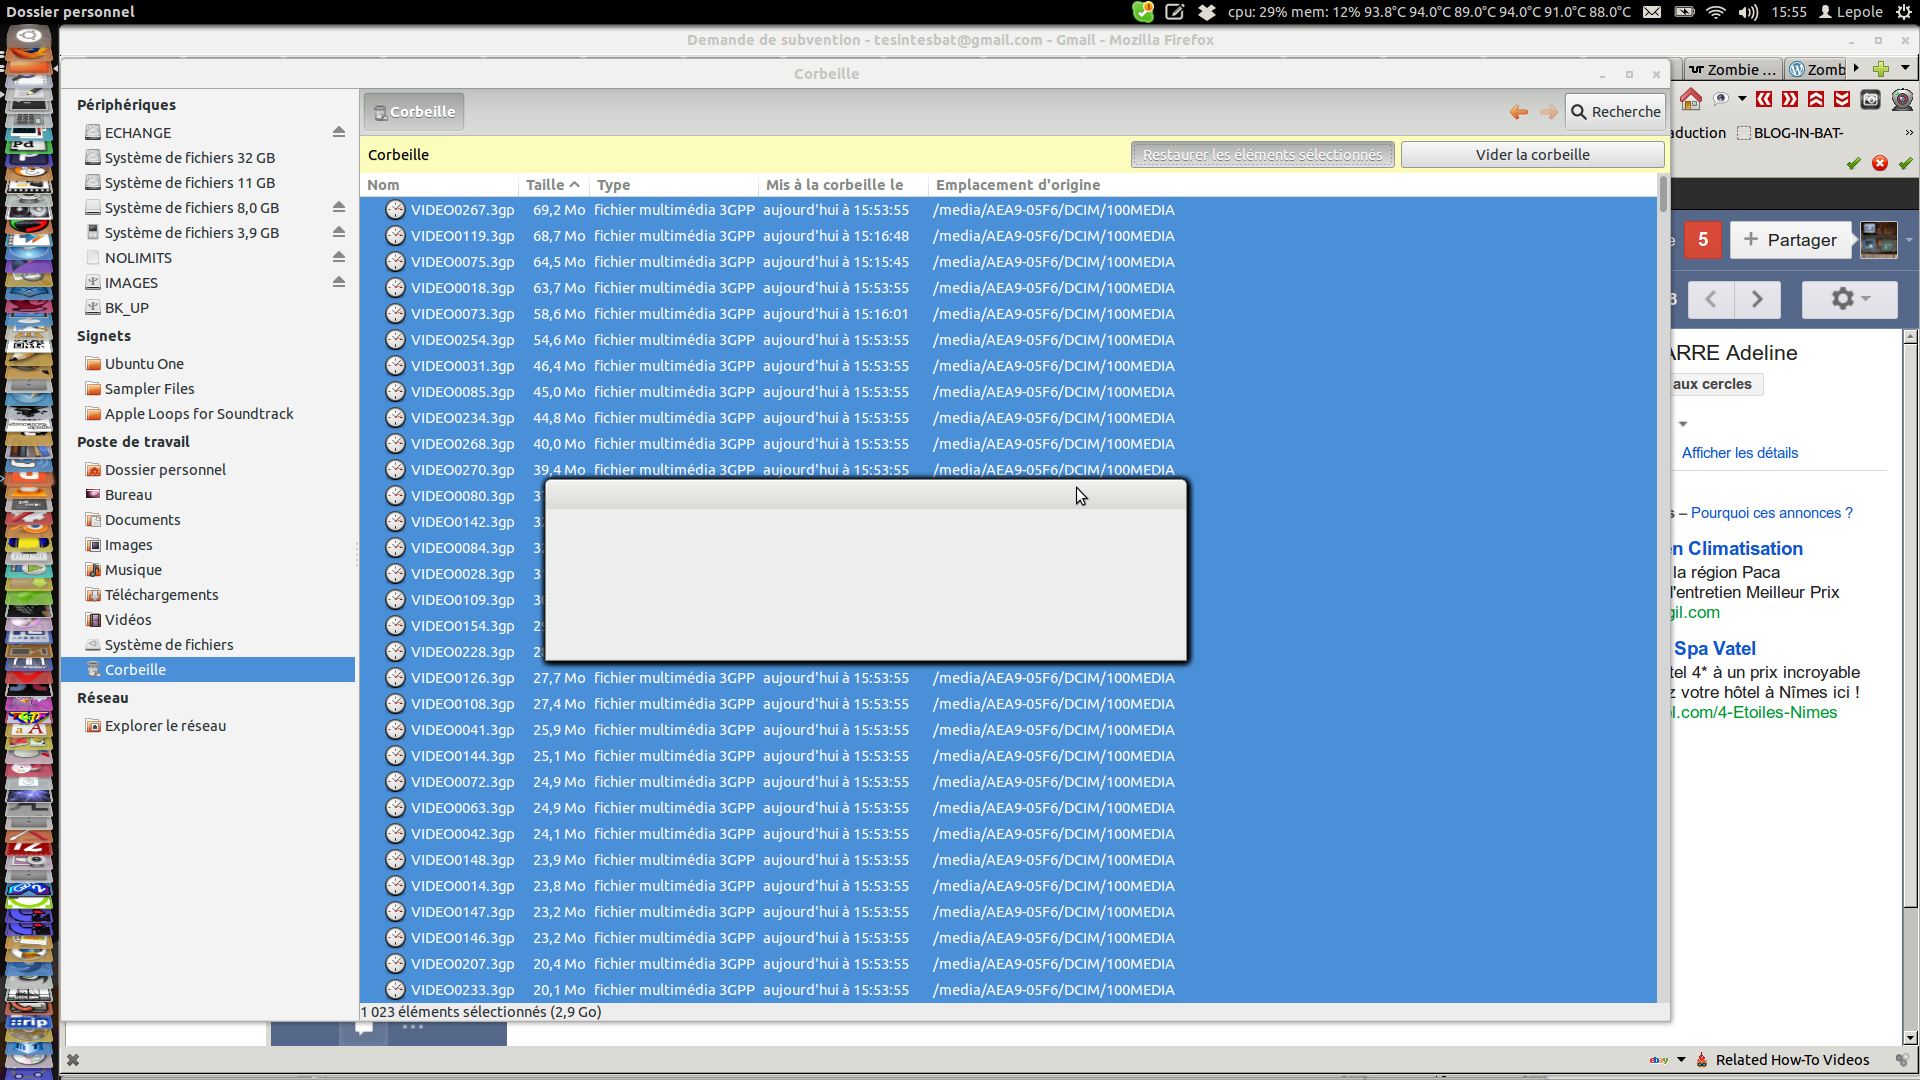Click the mail indicator in top panel
Viewport: 1920px width, 1080px height.
tap(1652, 12)
